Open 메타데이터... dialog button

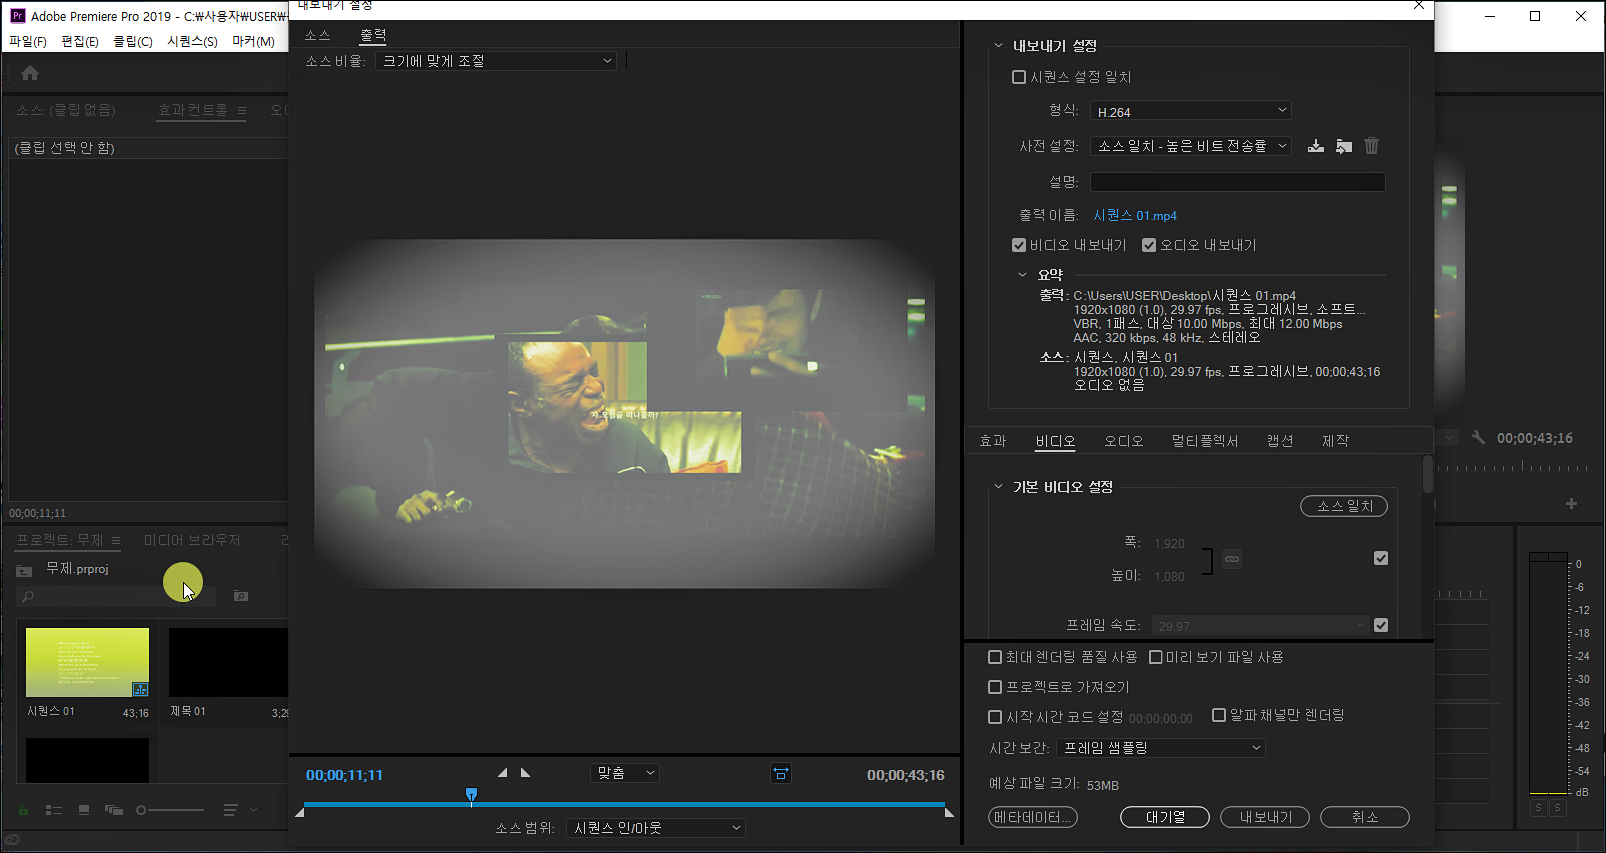(1033, 817)
